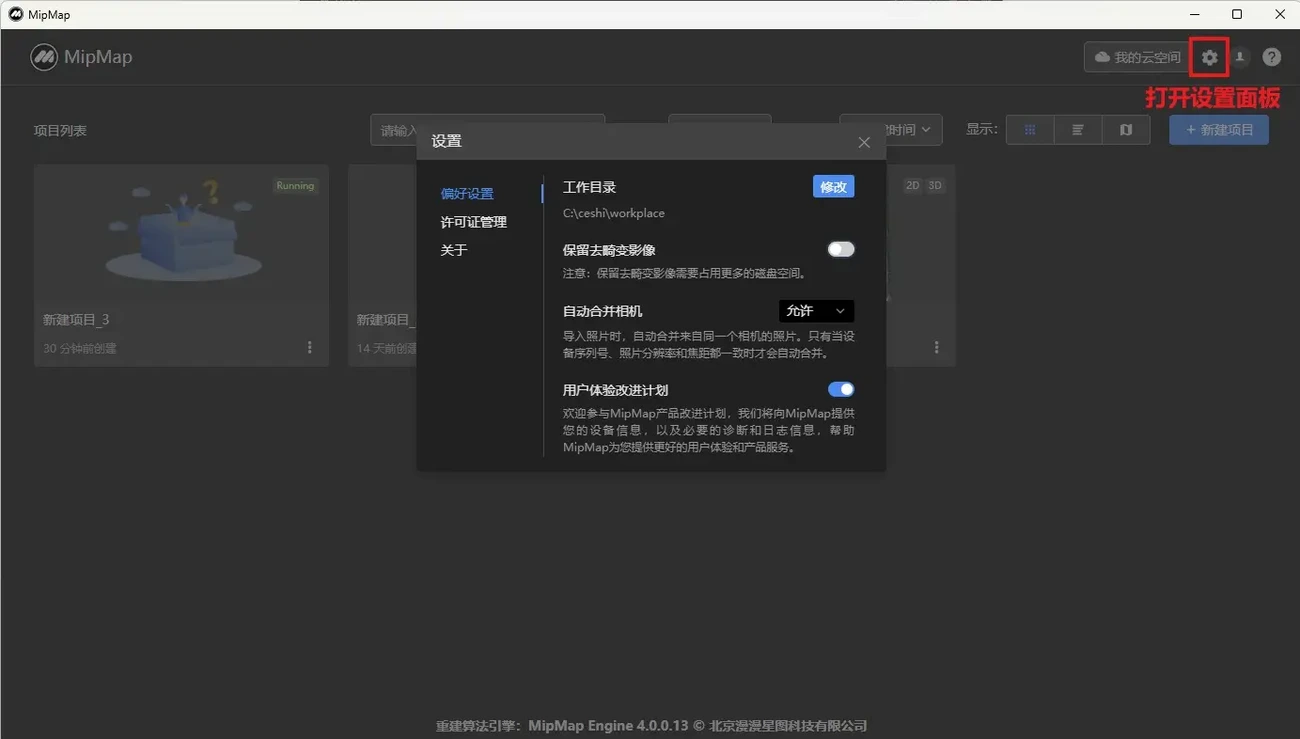Open 许可证管理 settings tab
This screenshot has width=1300, height=739.
pyautogui.click(x=474, y=222)
